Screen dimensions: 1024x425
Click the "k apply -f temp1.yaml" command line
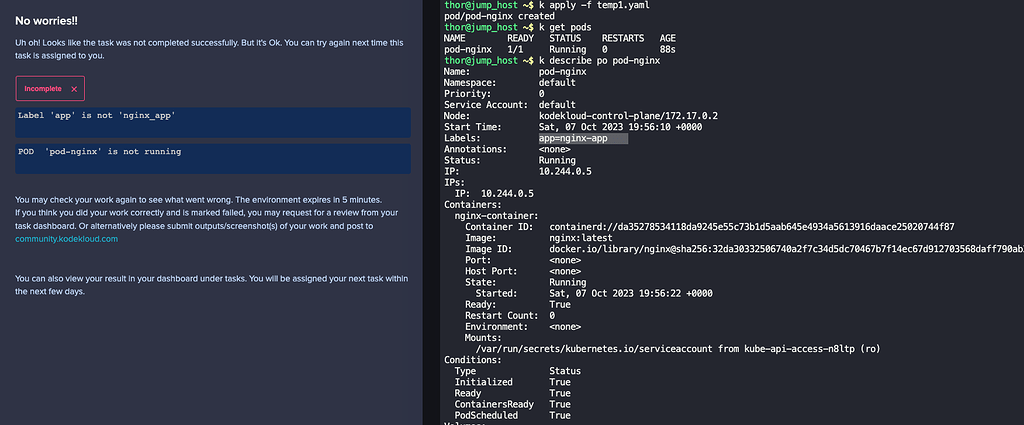point(596,7)
